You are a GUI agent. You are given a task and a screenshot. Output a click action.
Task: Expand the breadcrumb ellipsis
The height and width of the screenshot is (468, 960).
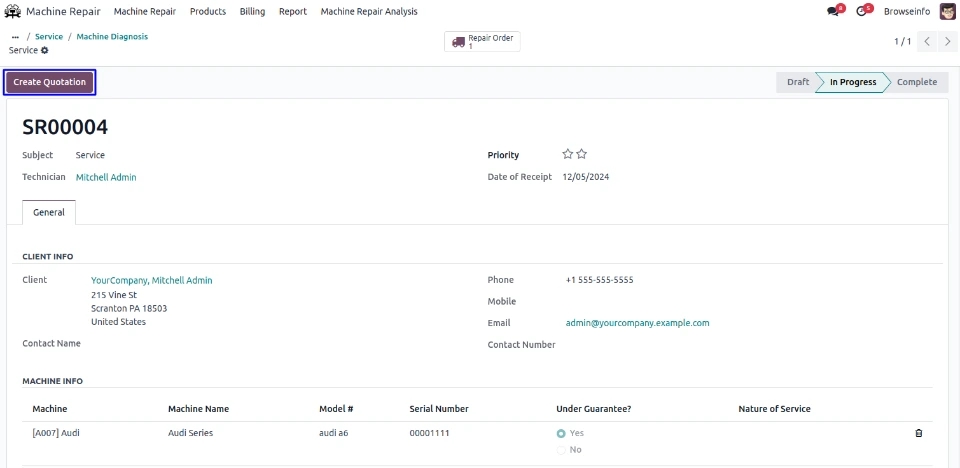coord(15,36)
